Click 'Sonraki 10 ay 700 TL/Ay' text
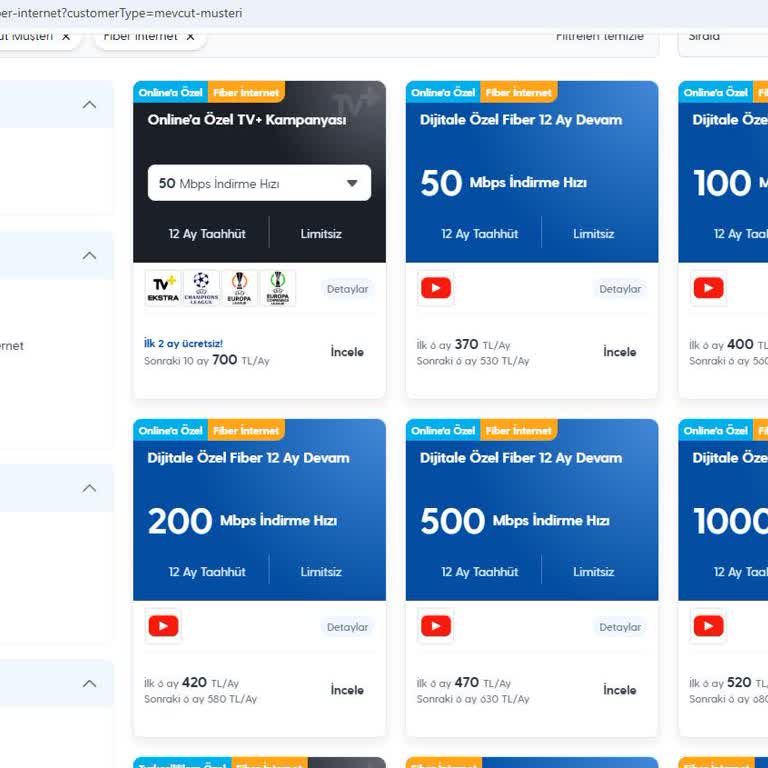Screen dimensions: 768x768 pos(207,360)
